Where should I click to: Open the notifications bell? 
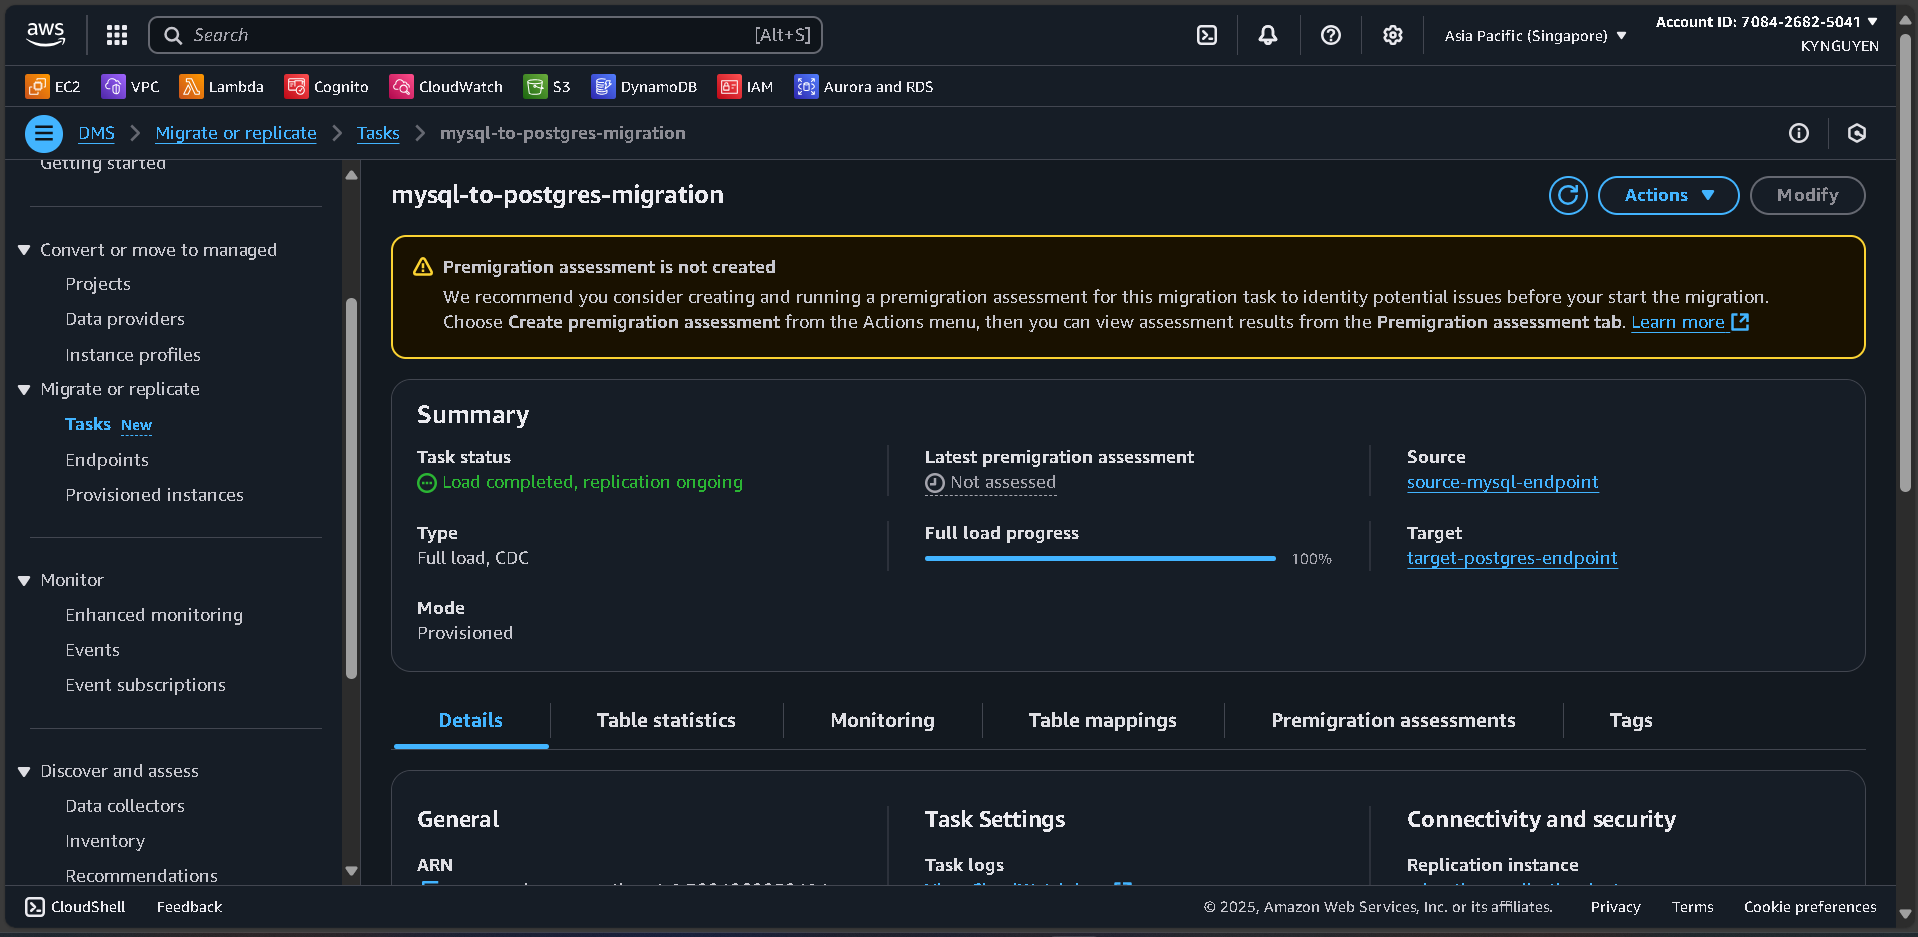[x=1267, y=35]
